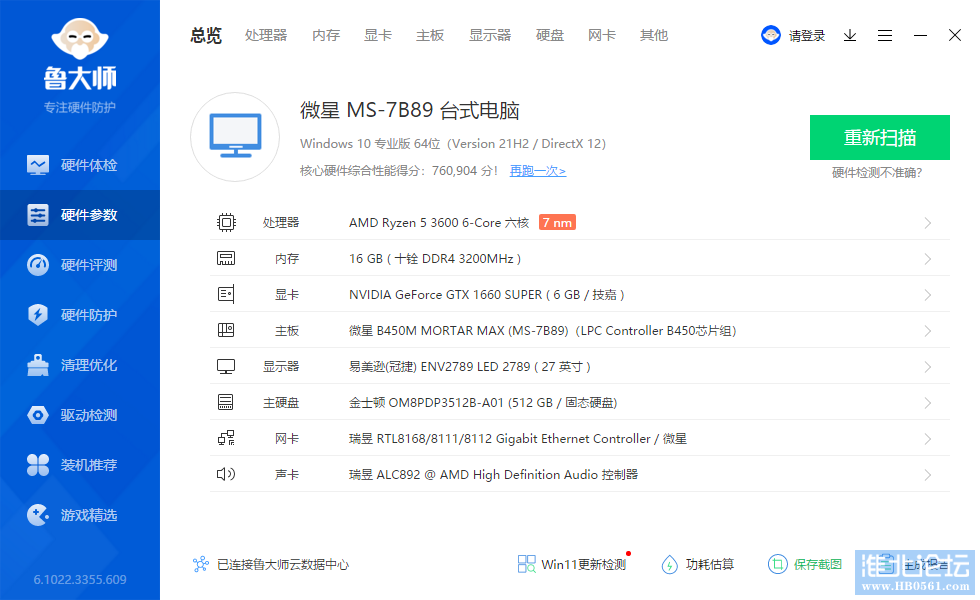Expand the 内存 row chevron

pyautogui.click(x=928, y=259)
